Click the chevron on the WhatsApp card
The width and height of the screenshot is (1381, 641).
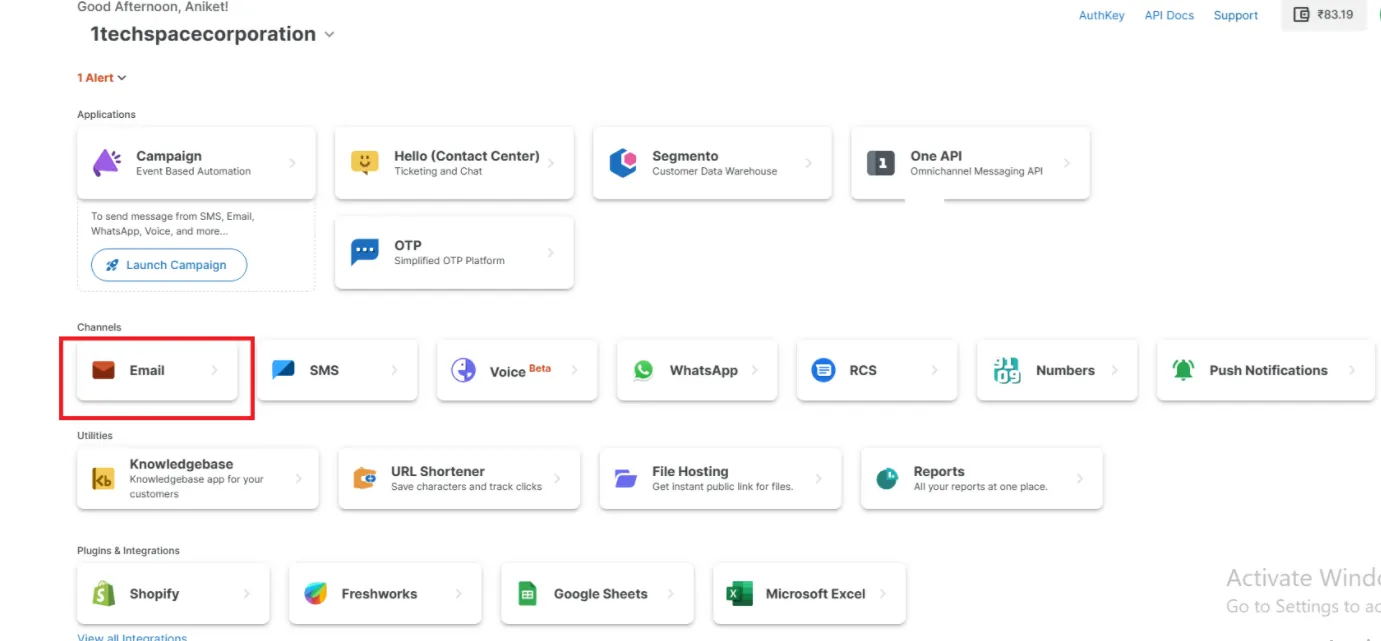tap(754, 370)
